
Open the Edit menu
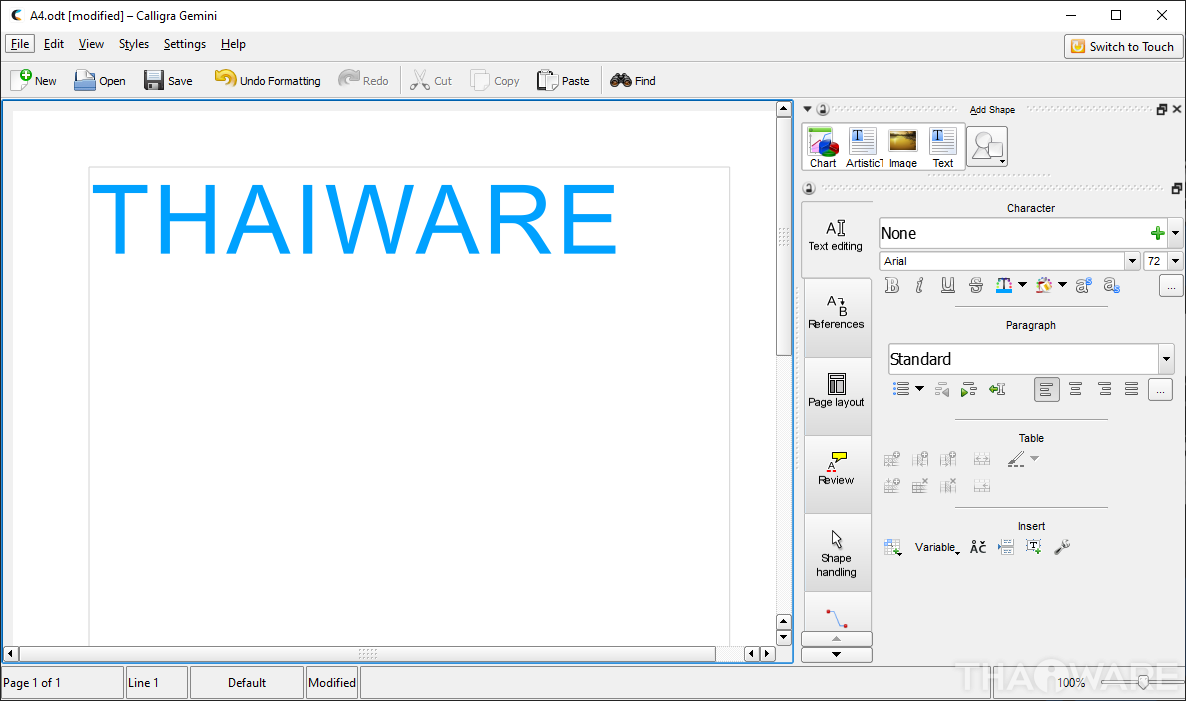pos(54,44)
